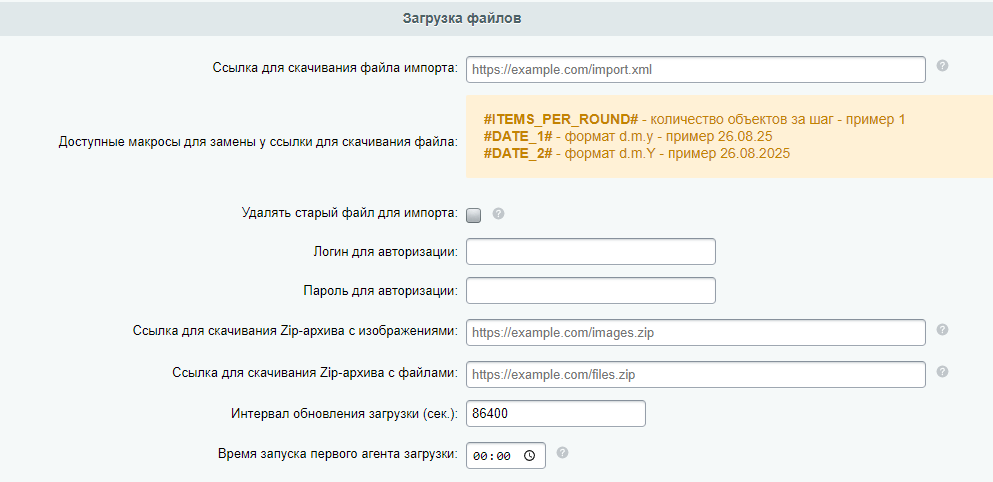This screenshot has width=993, height=482.
Task: Click label 'Время запуска первого агента загрузки'
Action: (338, 453)
